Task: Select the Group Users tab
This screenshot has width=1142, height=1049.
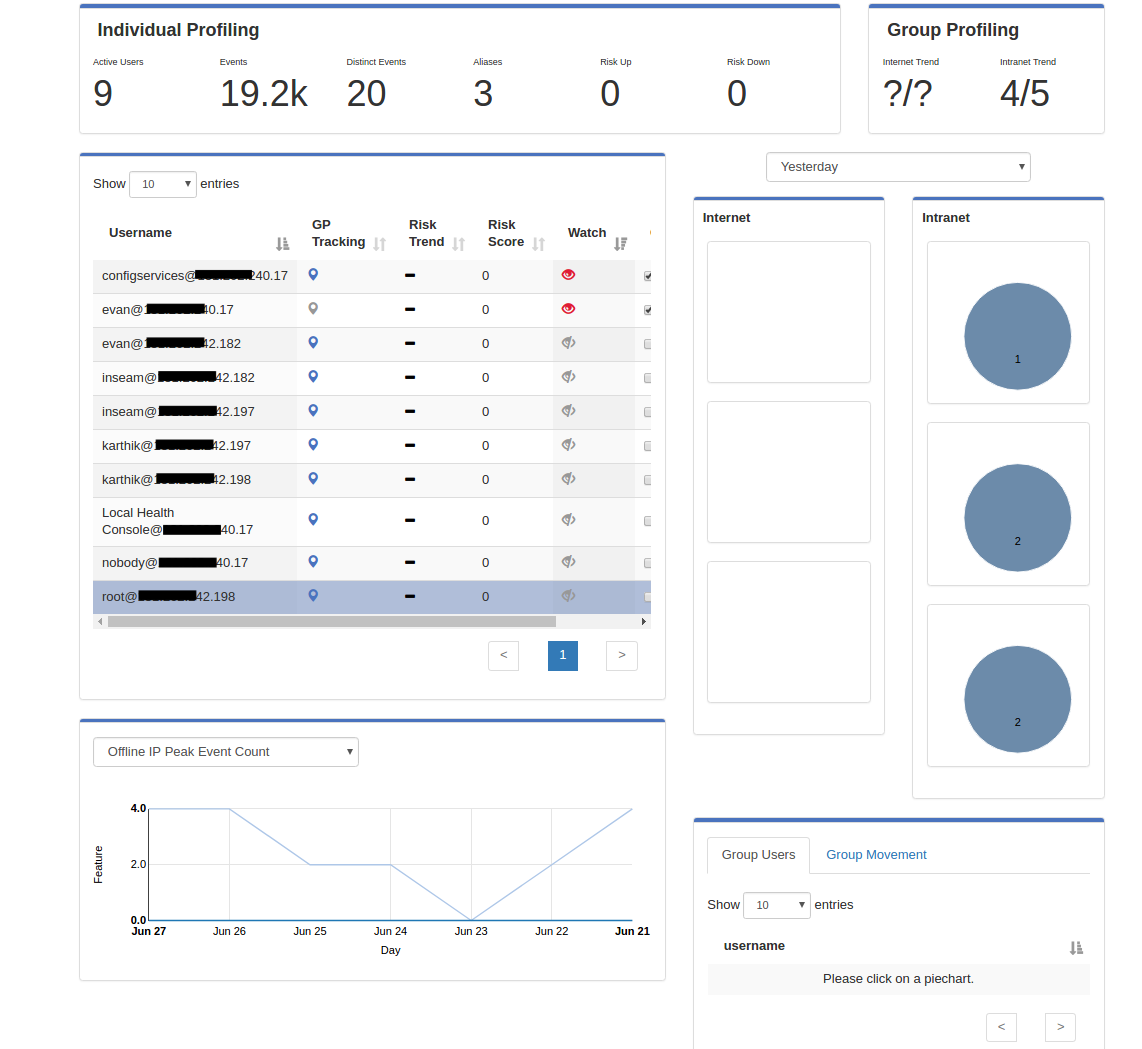Action: click(x=758, y=854)
